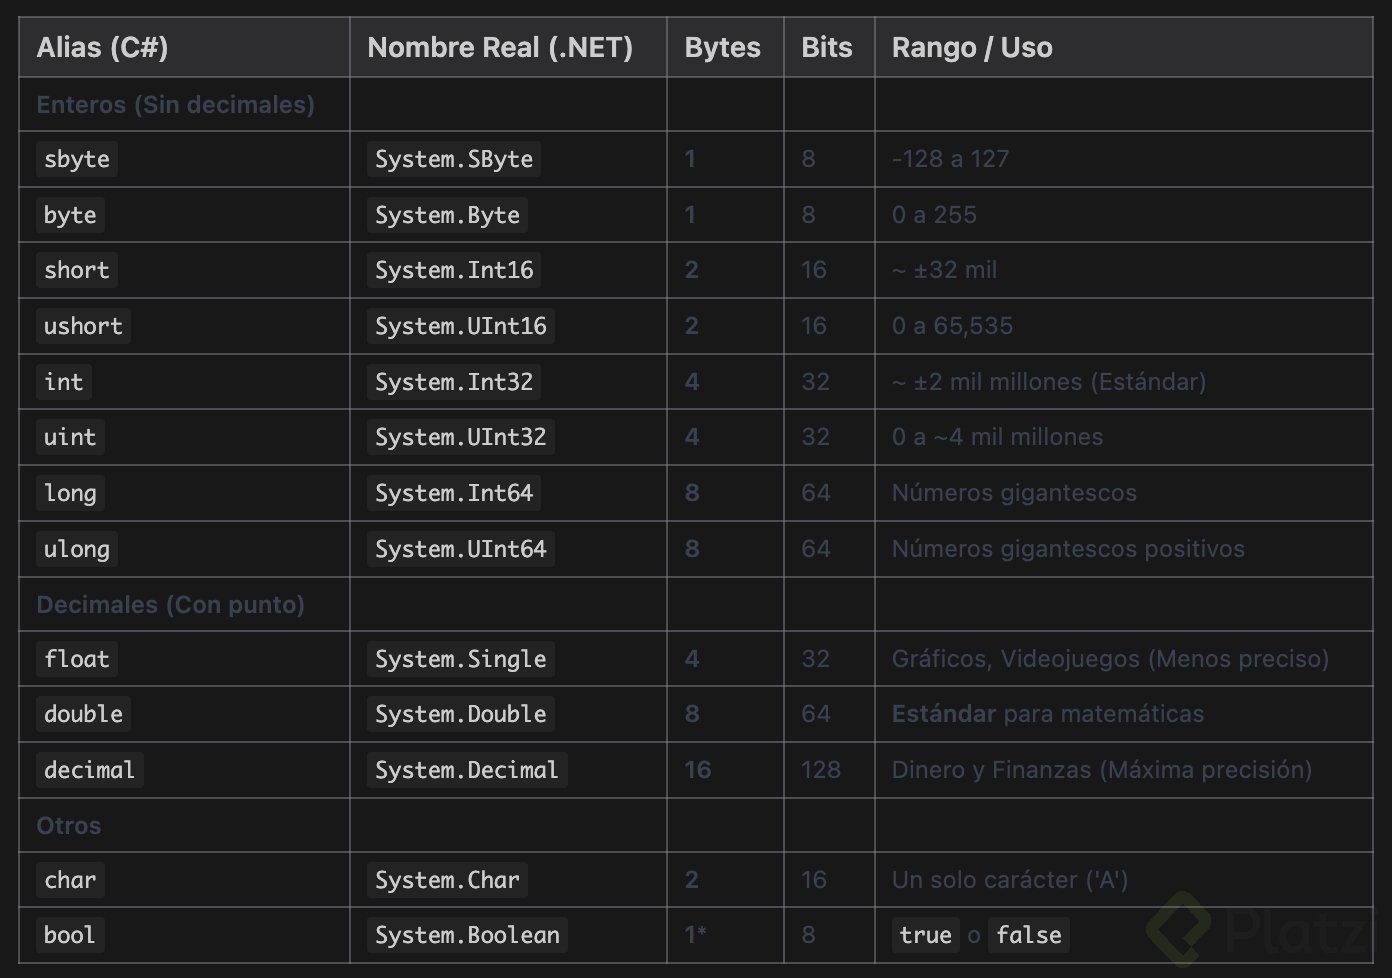This screenshot has height=978, width=1392.
Task: Click the "float" alias code tag
Action: coord(77,659)
